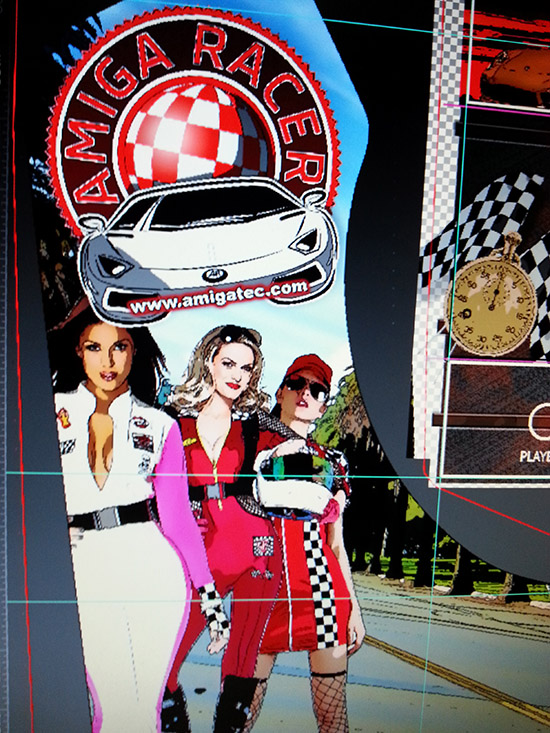Click the white sports car graphic
550x733 pixels.
(208, 249)
